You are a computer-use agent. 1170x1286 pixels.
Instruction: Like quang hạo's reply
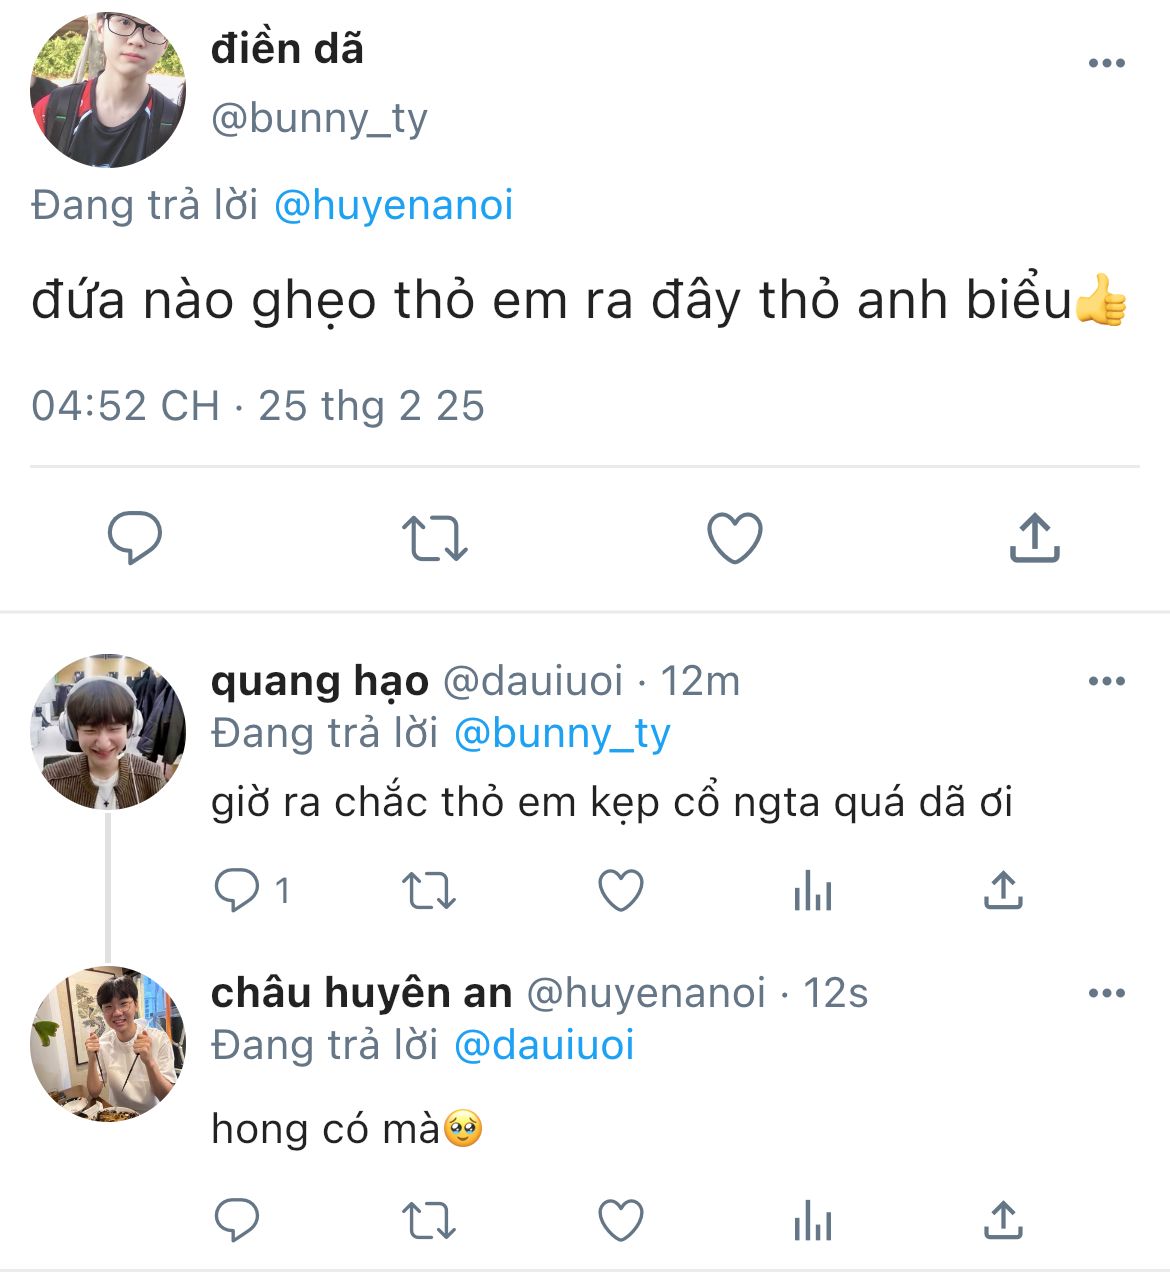(x=620, y=890)
